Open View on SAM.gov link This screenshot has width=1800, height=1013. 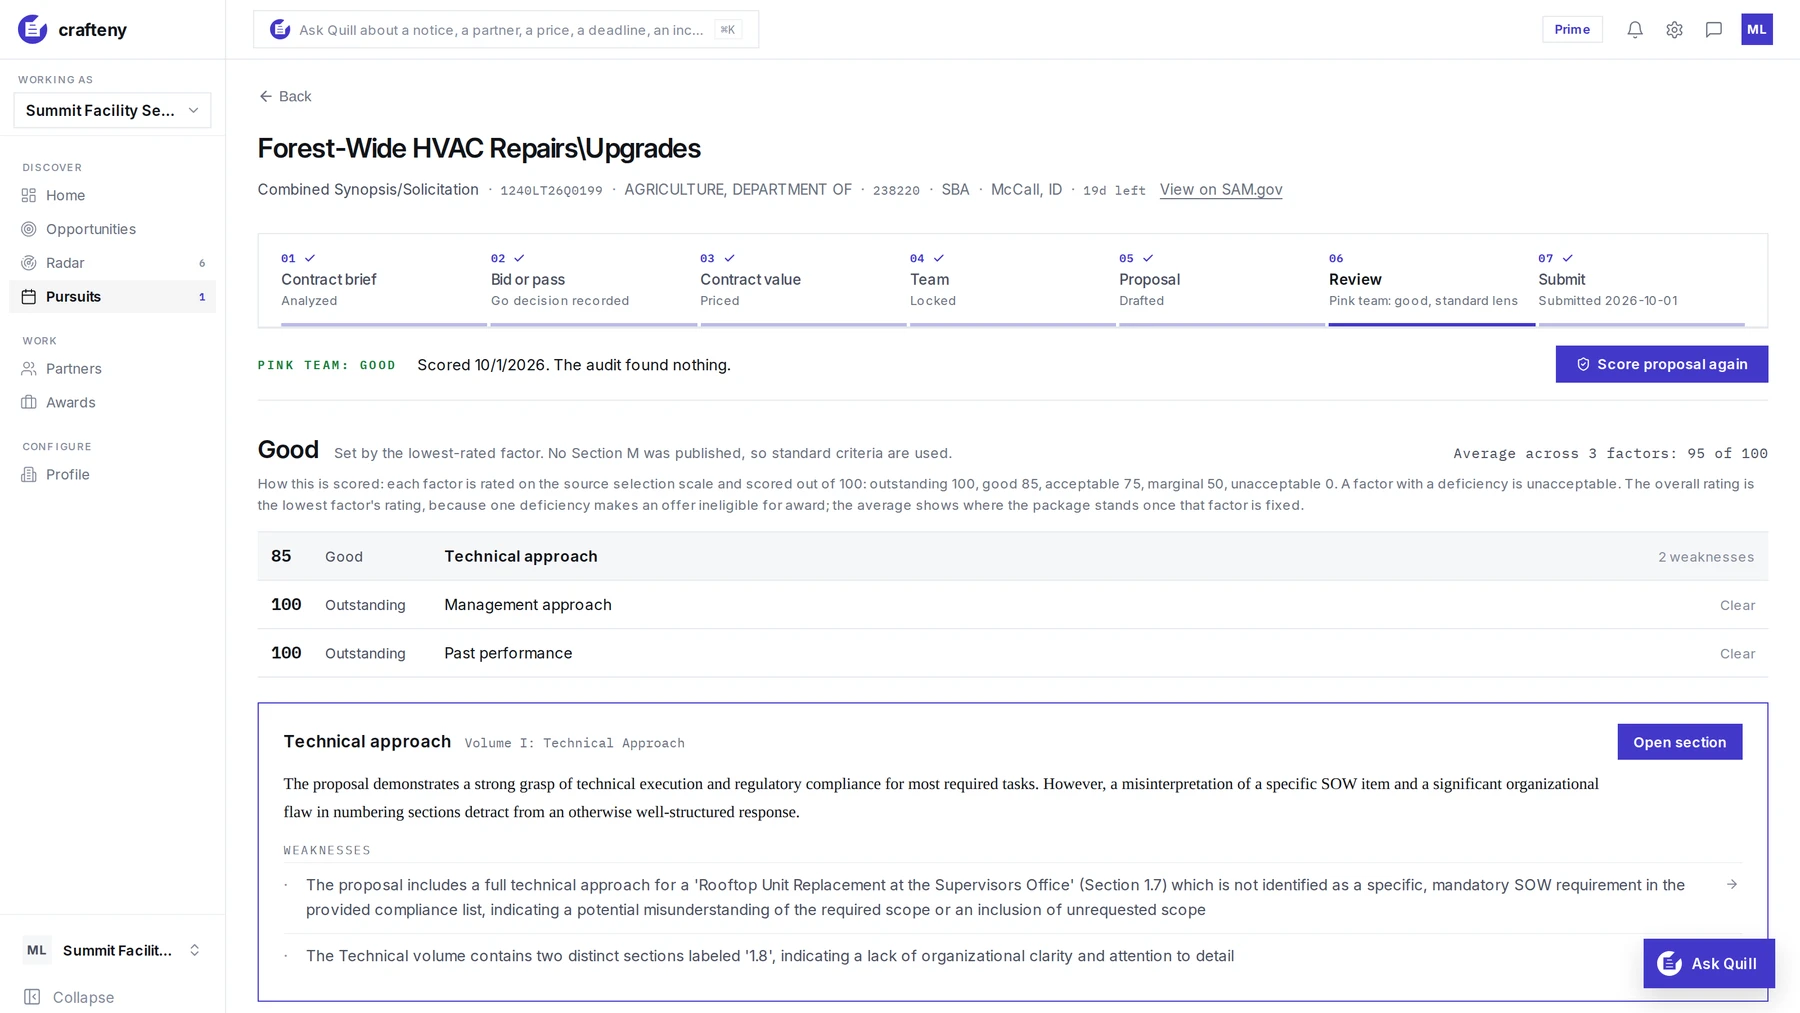[1221, 190]
